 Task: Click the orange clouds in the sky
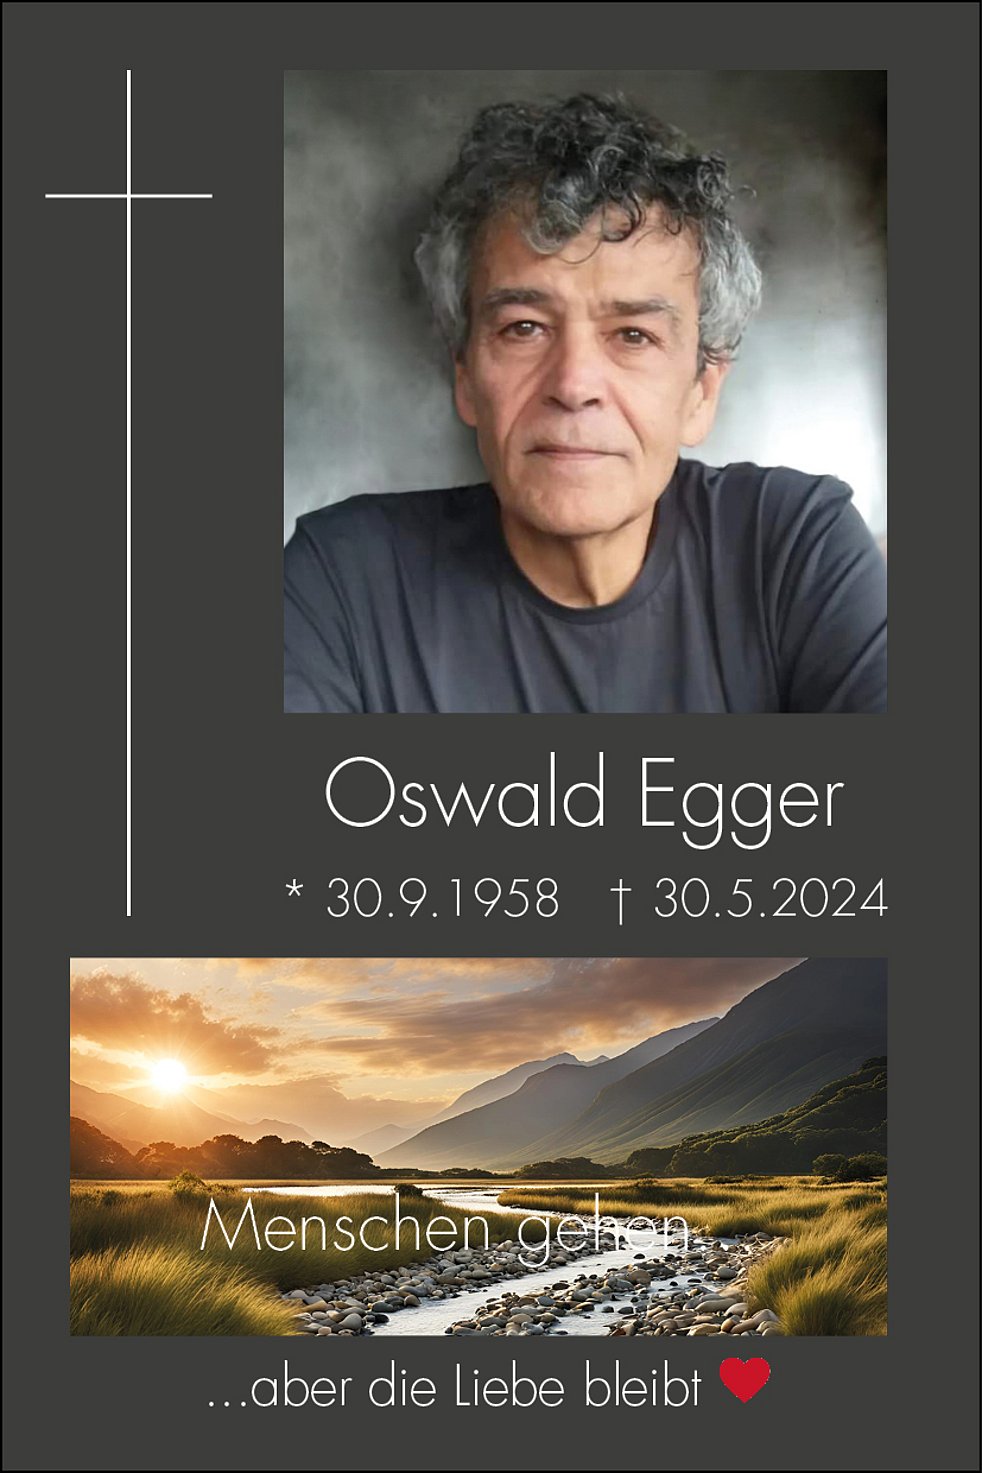pos(400,1010)
